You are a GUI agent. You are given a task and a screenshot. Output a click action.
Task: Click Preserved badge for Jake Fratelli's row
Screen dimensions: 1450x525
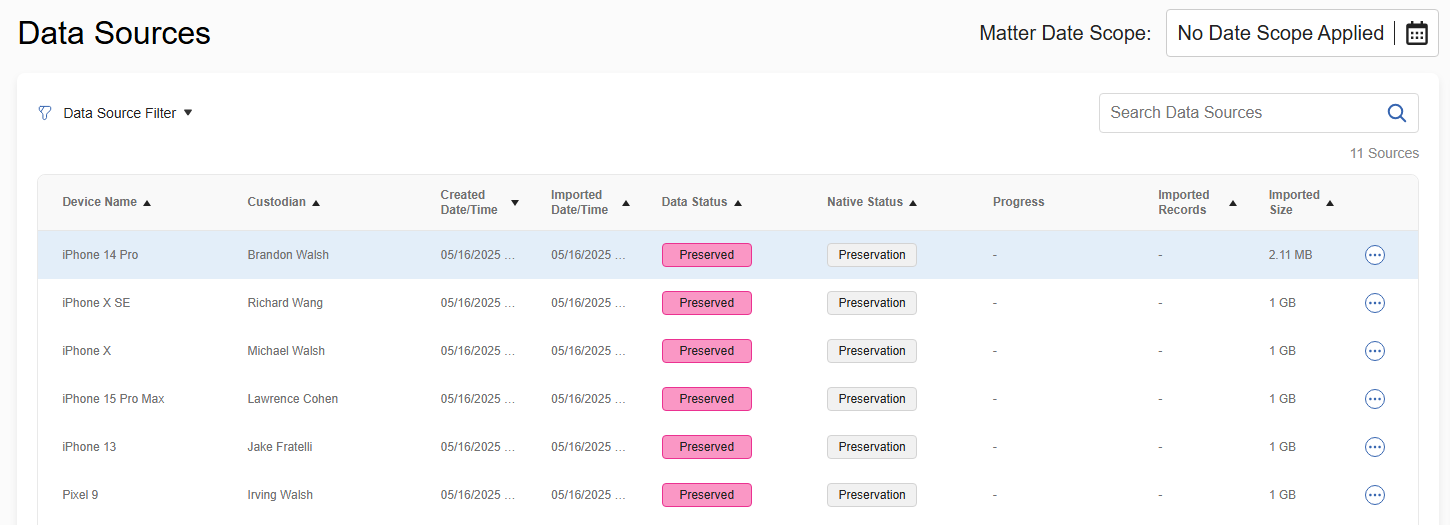(x=707, y=447)
